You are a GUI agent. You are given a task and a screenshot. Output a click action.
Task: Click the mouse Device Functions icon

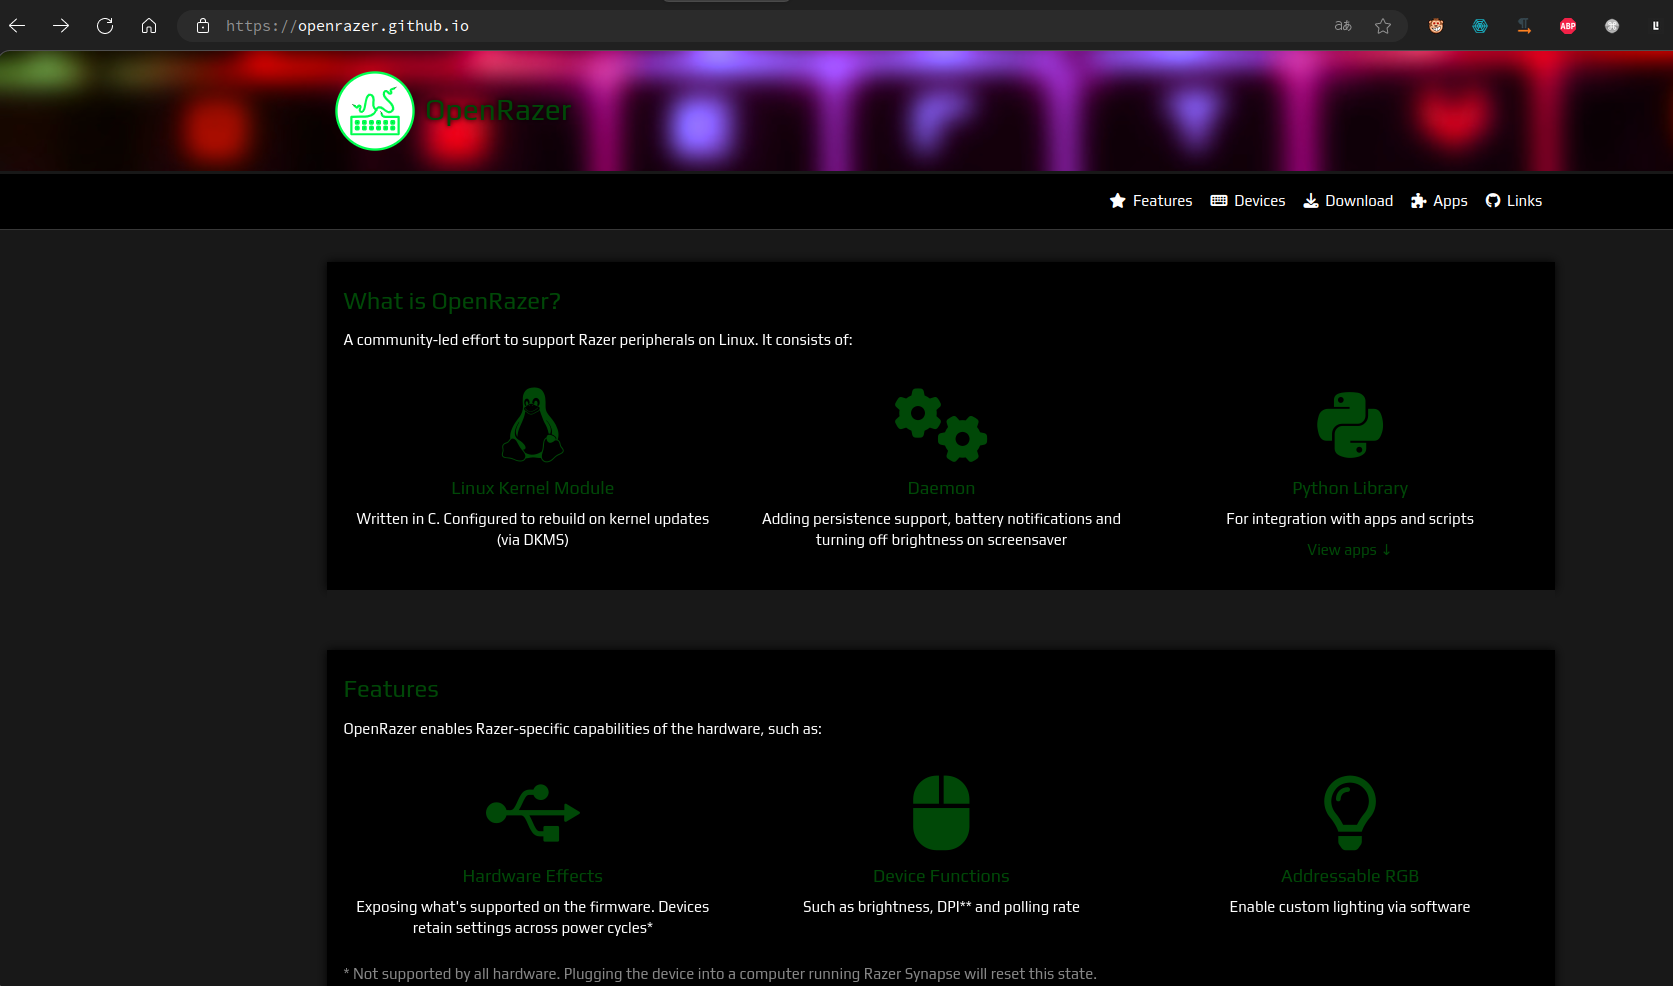point(941,813)
